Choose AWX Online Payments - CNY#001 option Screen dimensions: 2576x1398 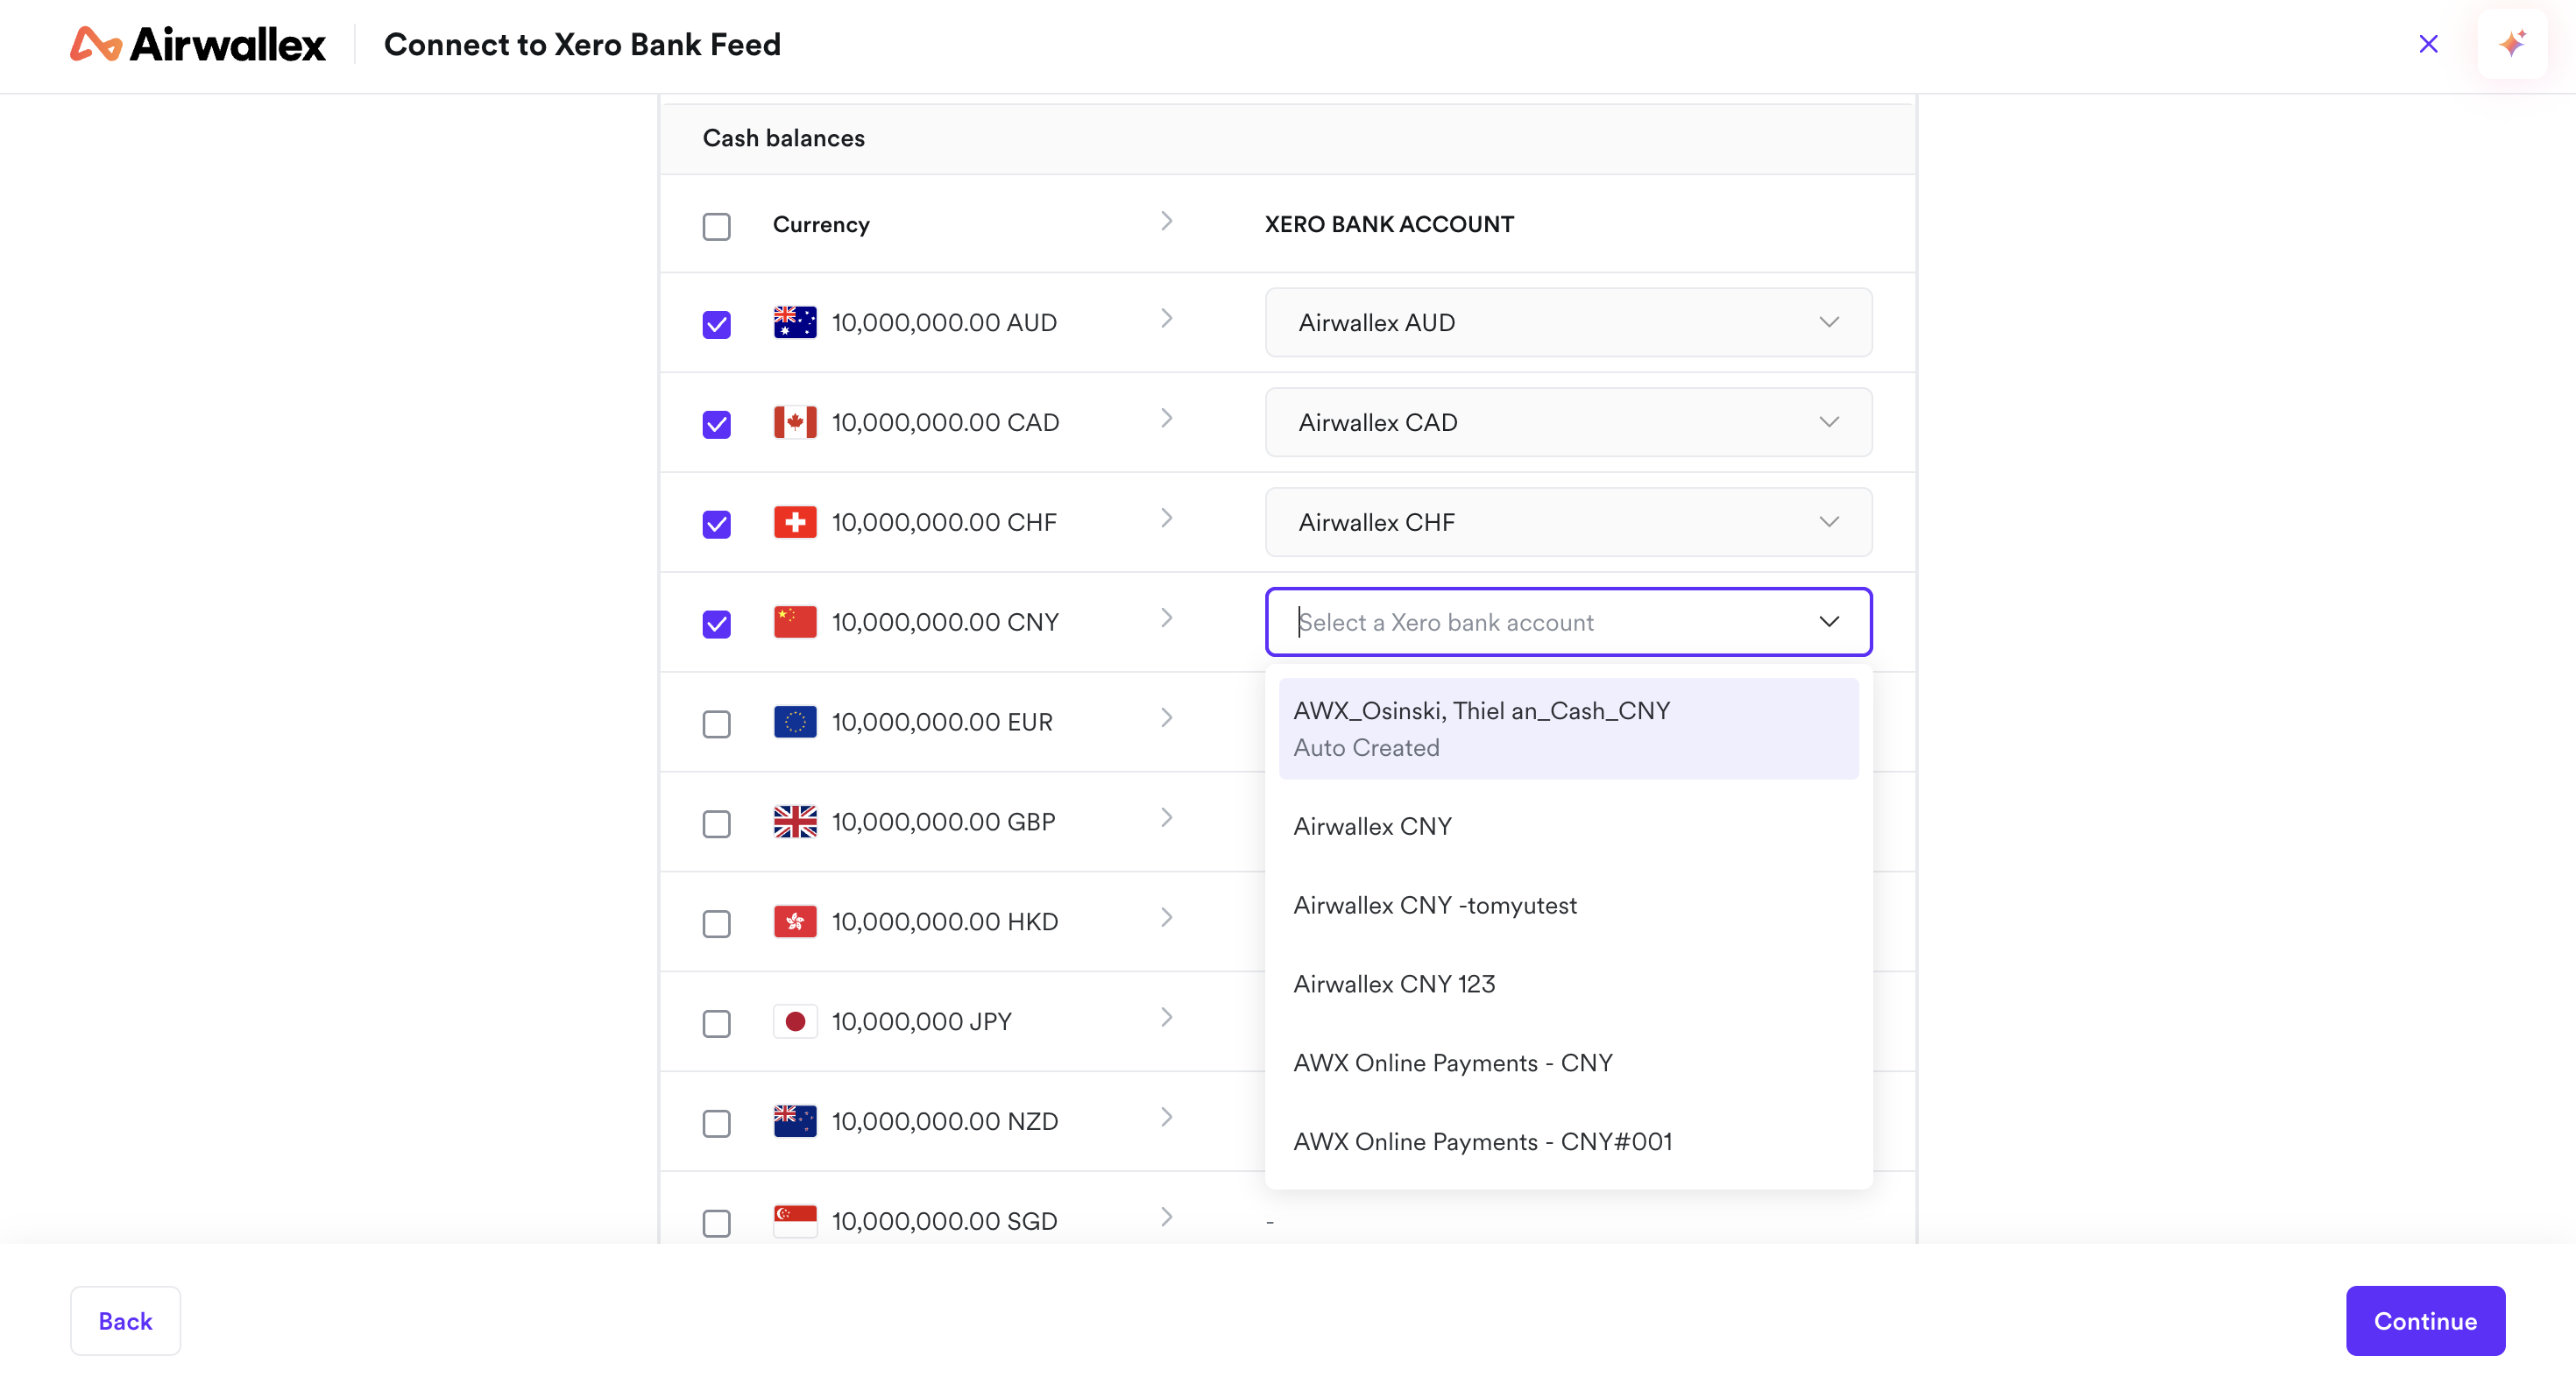(x=1568, y=1143)
